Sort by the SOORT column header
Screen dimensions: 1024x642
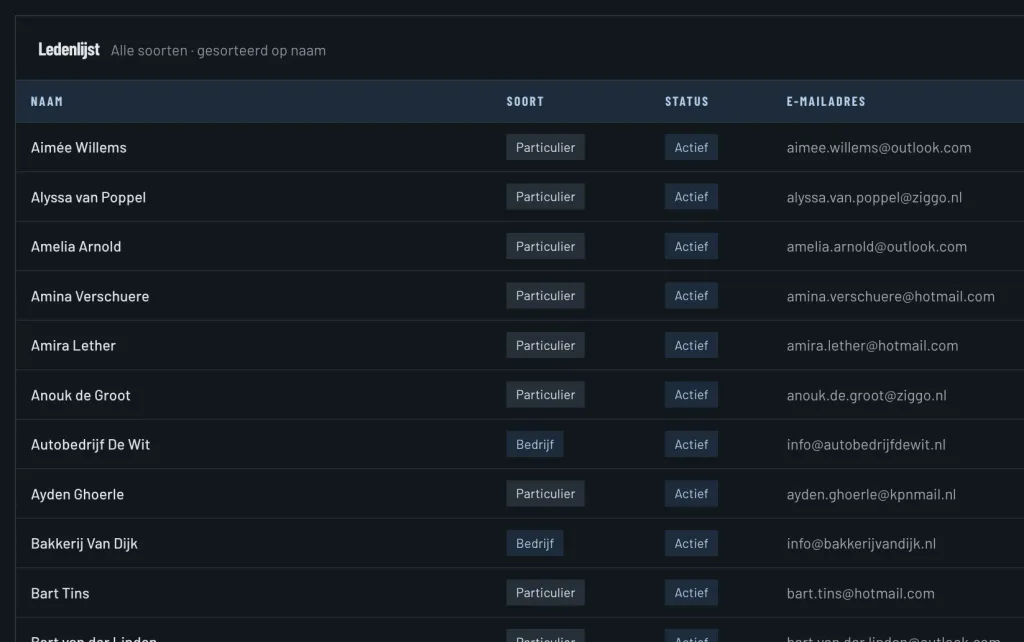click(525, 101)
